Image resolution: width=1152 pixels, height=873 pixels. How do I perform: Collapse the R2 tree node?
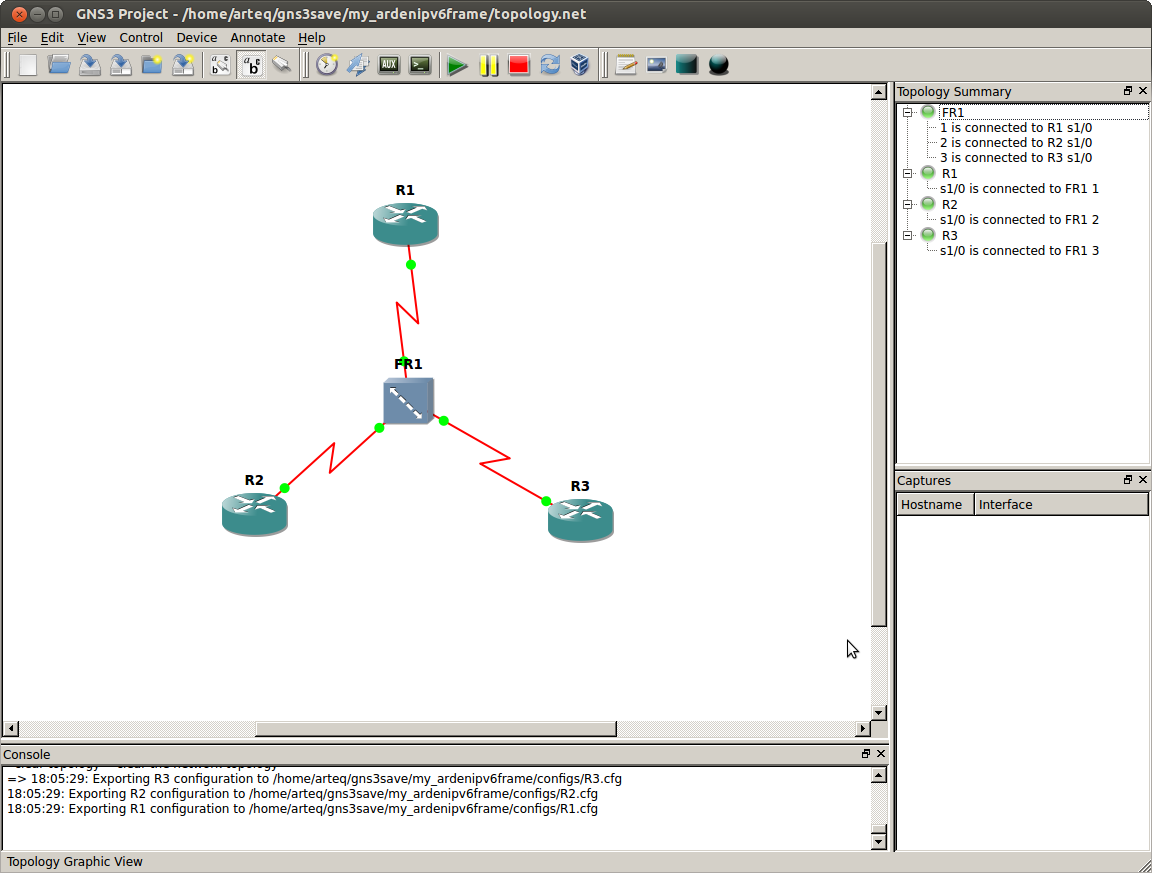click(908, 204)
